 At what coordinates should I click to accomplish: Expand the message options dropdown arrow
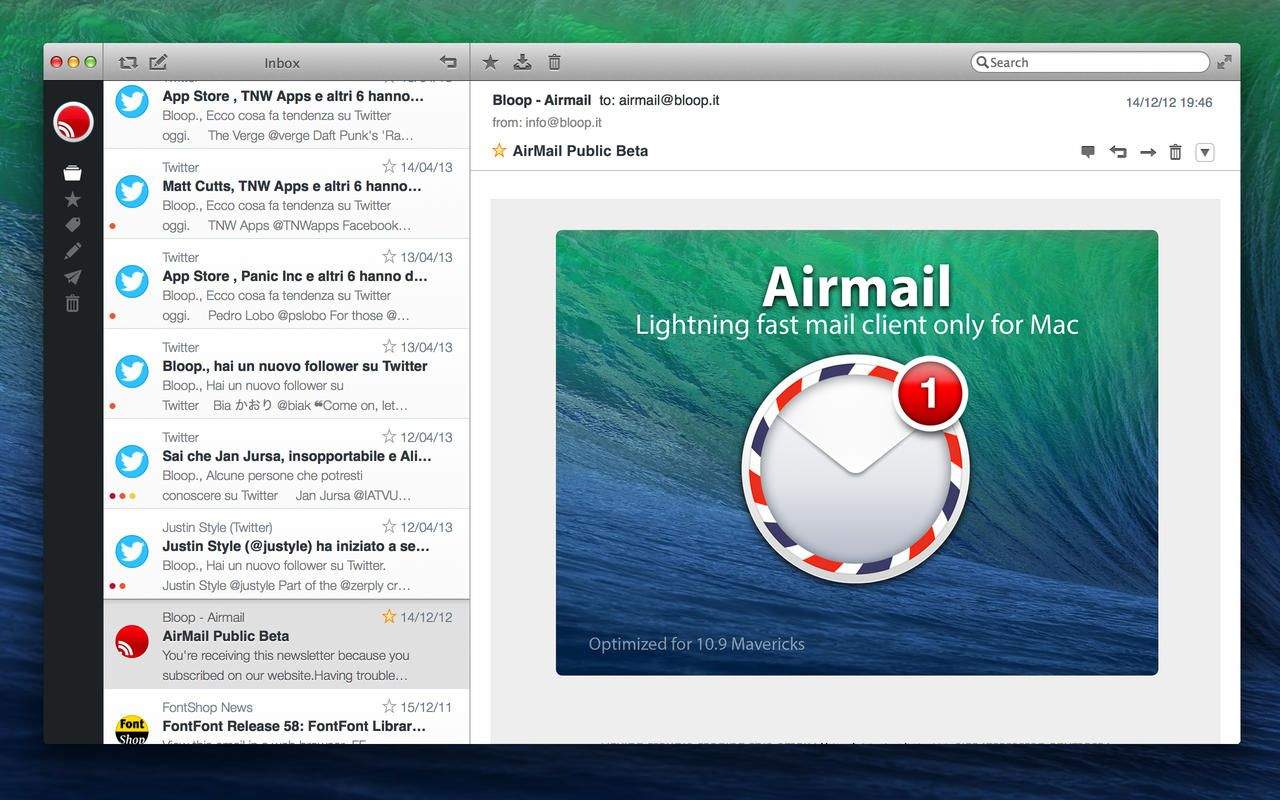tap(1205, 152)
